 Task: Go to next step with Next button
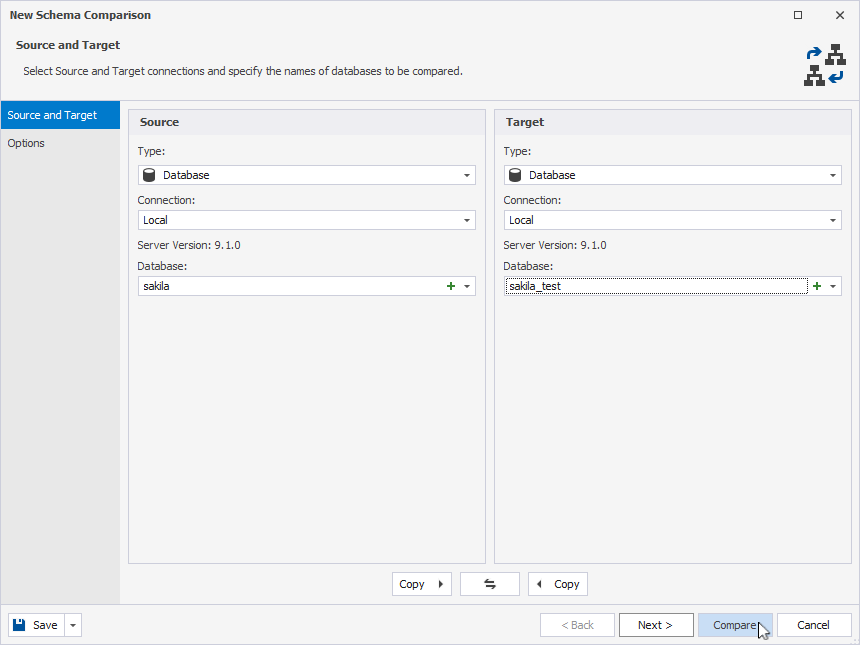pyautogui.click(x=656, y=625)
